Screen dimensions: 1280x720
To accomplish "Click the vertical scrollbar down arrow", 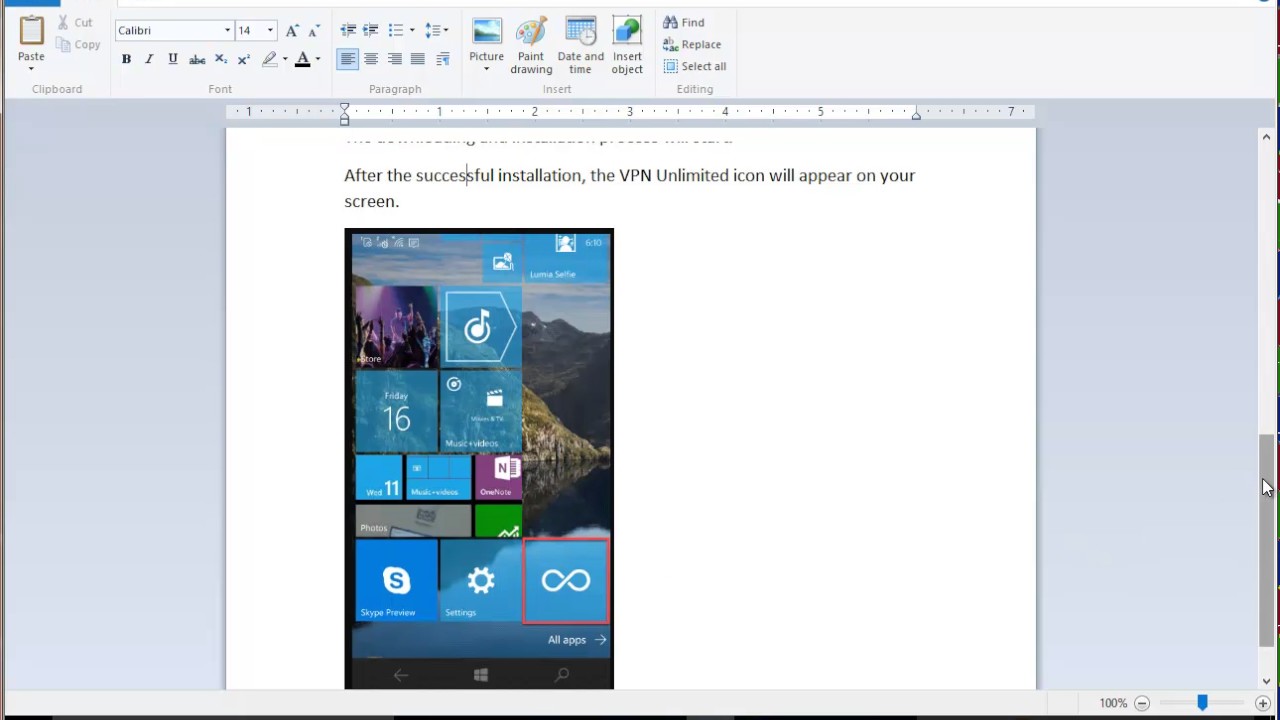I will point(1266,681).
